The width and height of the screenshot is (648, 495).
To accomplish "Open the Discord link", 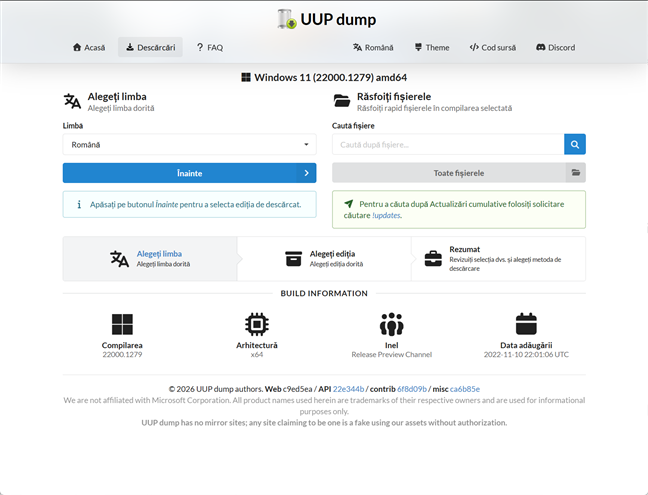I will tap(555, 47).
